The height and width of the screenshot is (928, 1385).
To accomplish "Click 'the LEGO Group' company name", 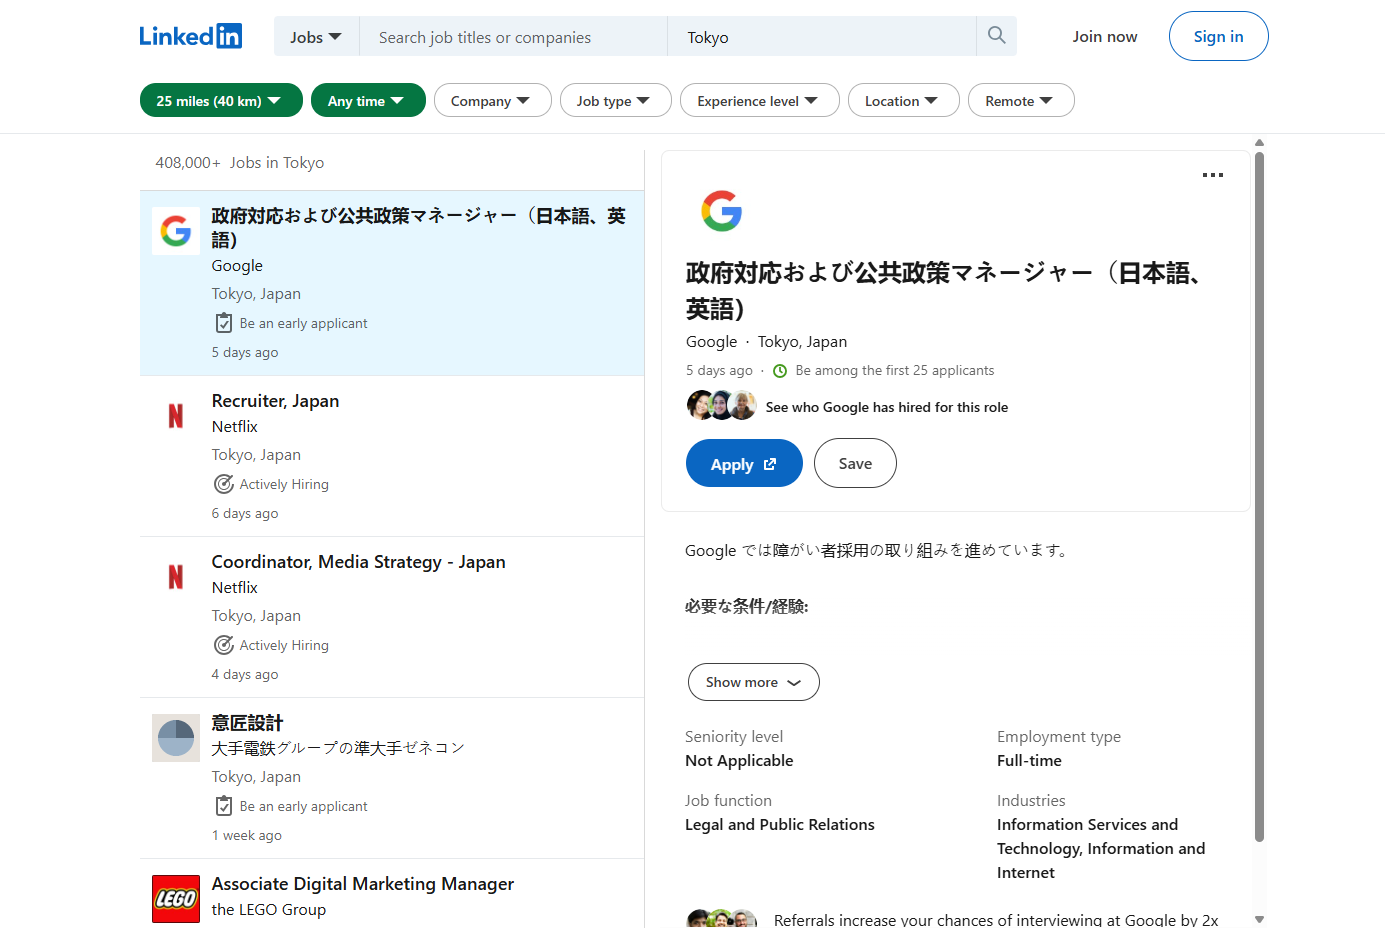I will point(268,910).
